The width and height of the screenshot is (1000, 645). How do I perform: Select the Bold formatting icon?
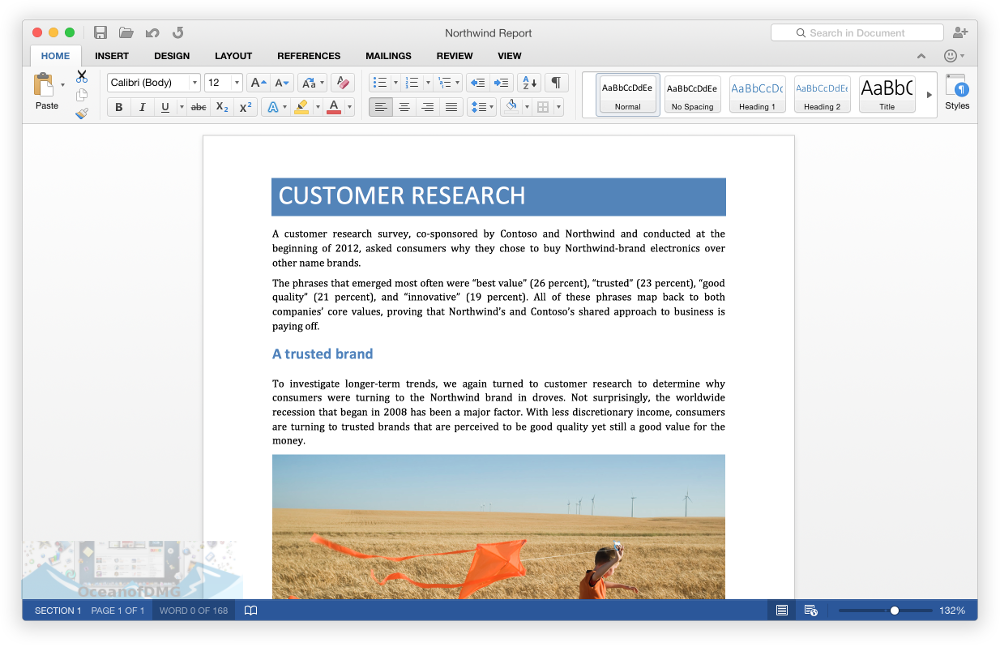pyautogui.click(x=119, y=107)
